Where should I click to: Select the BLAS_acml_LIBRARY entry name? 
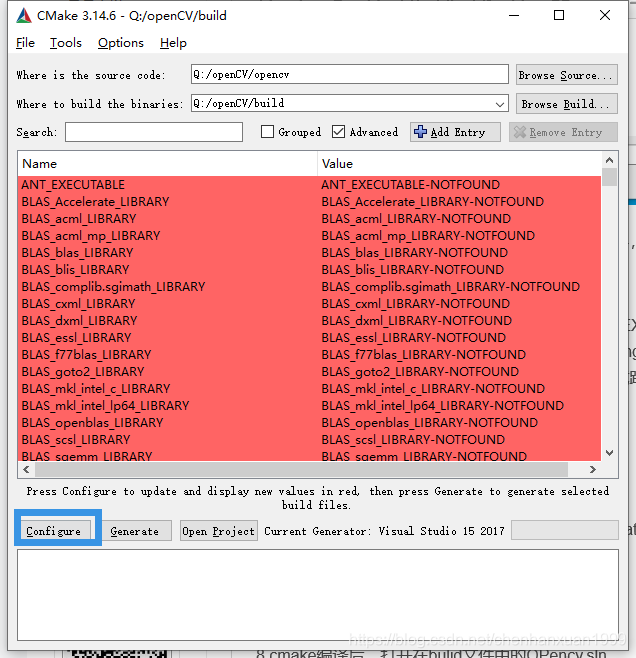point(79,219)
